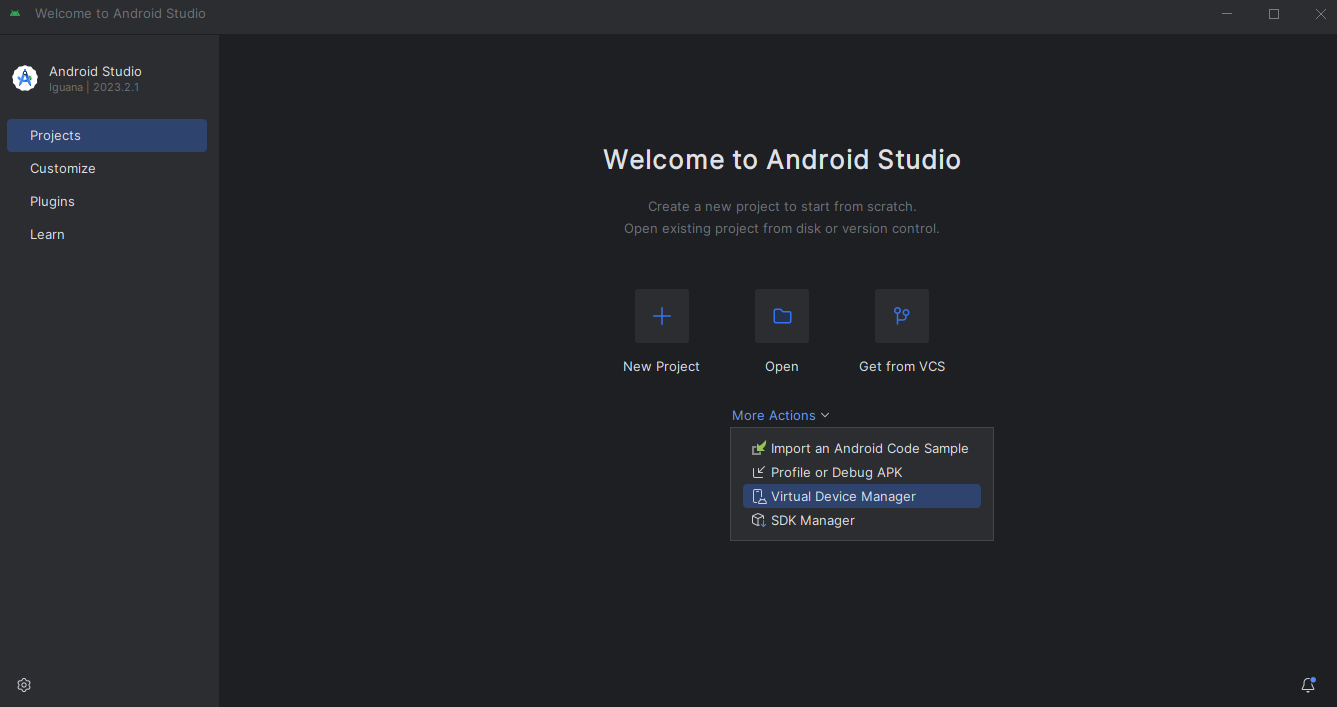Click the green Android icon in title bar
This screenshot has height=707, width=1337.
pos(15,14)
